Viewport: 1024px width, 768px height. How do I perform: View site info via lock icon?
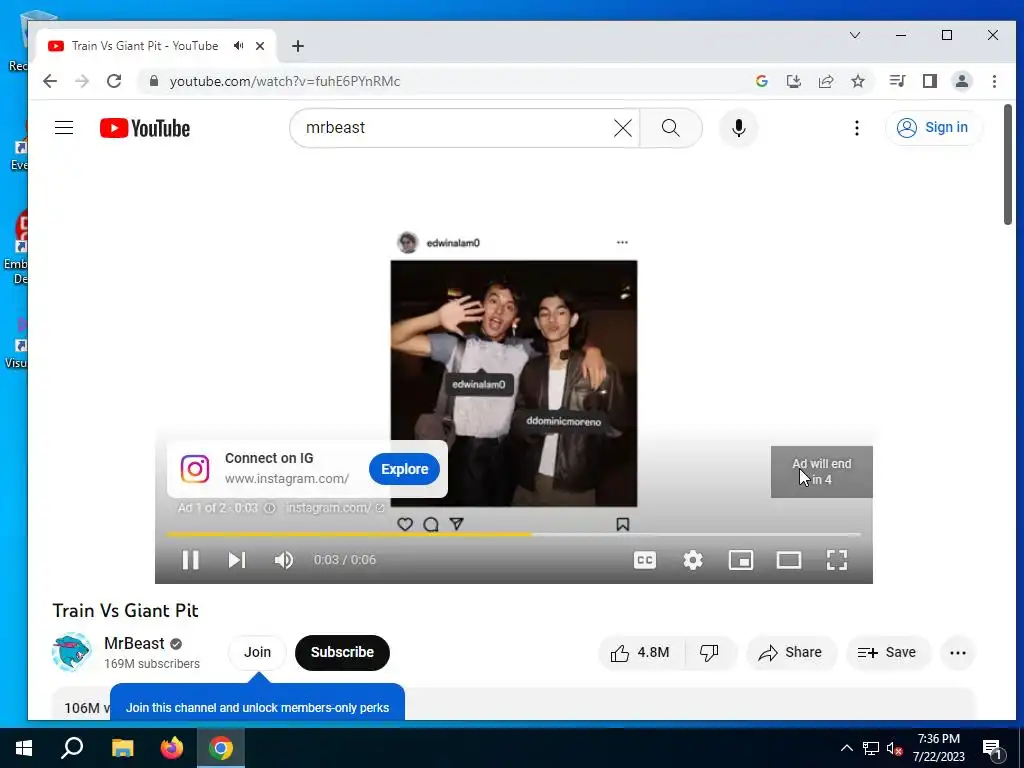pos(154,81)
